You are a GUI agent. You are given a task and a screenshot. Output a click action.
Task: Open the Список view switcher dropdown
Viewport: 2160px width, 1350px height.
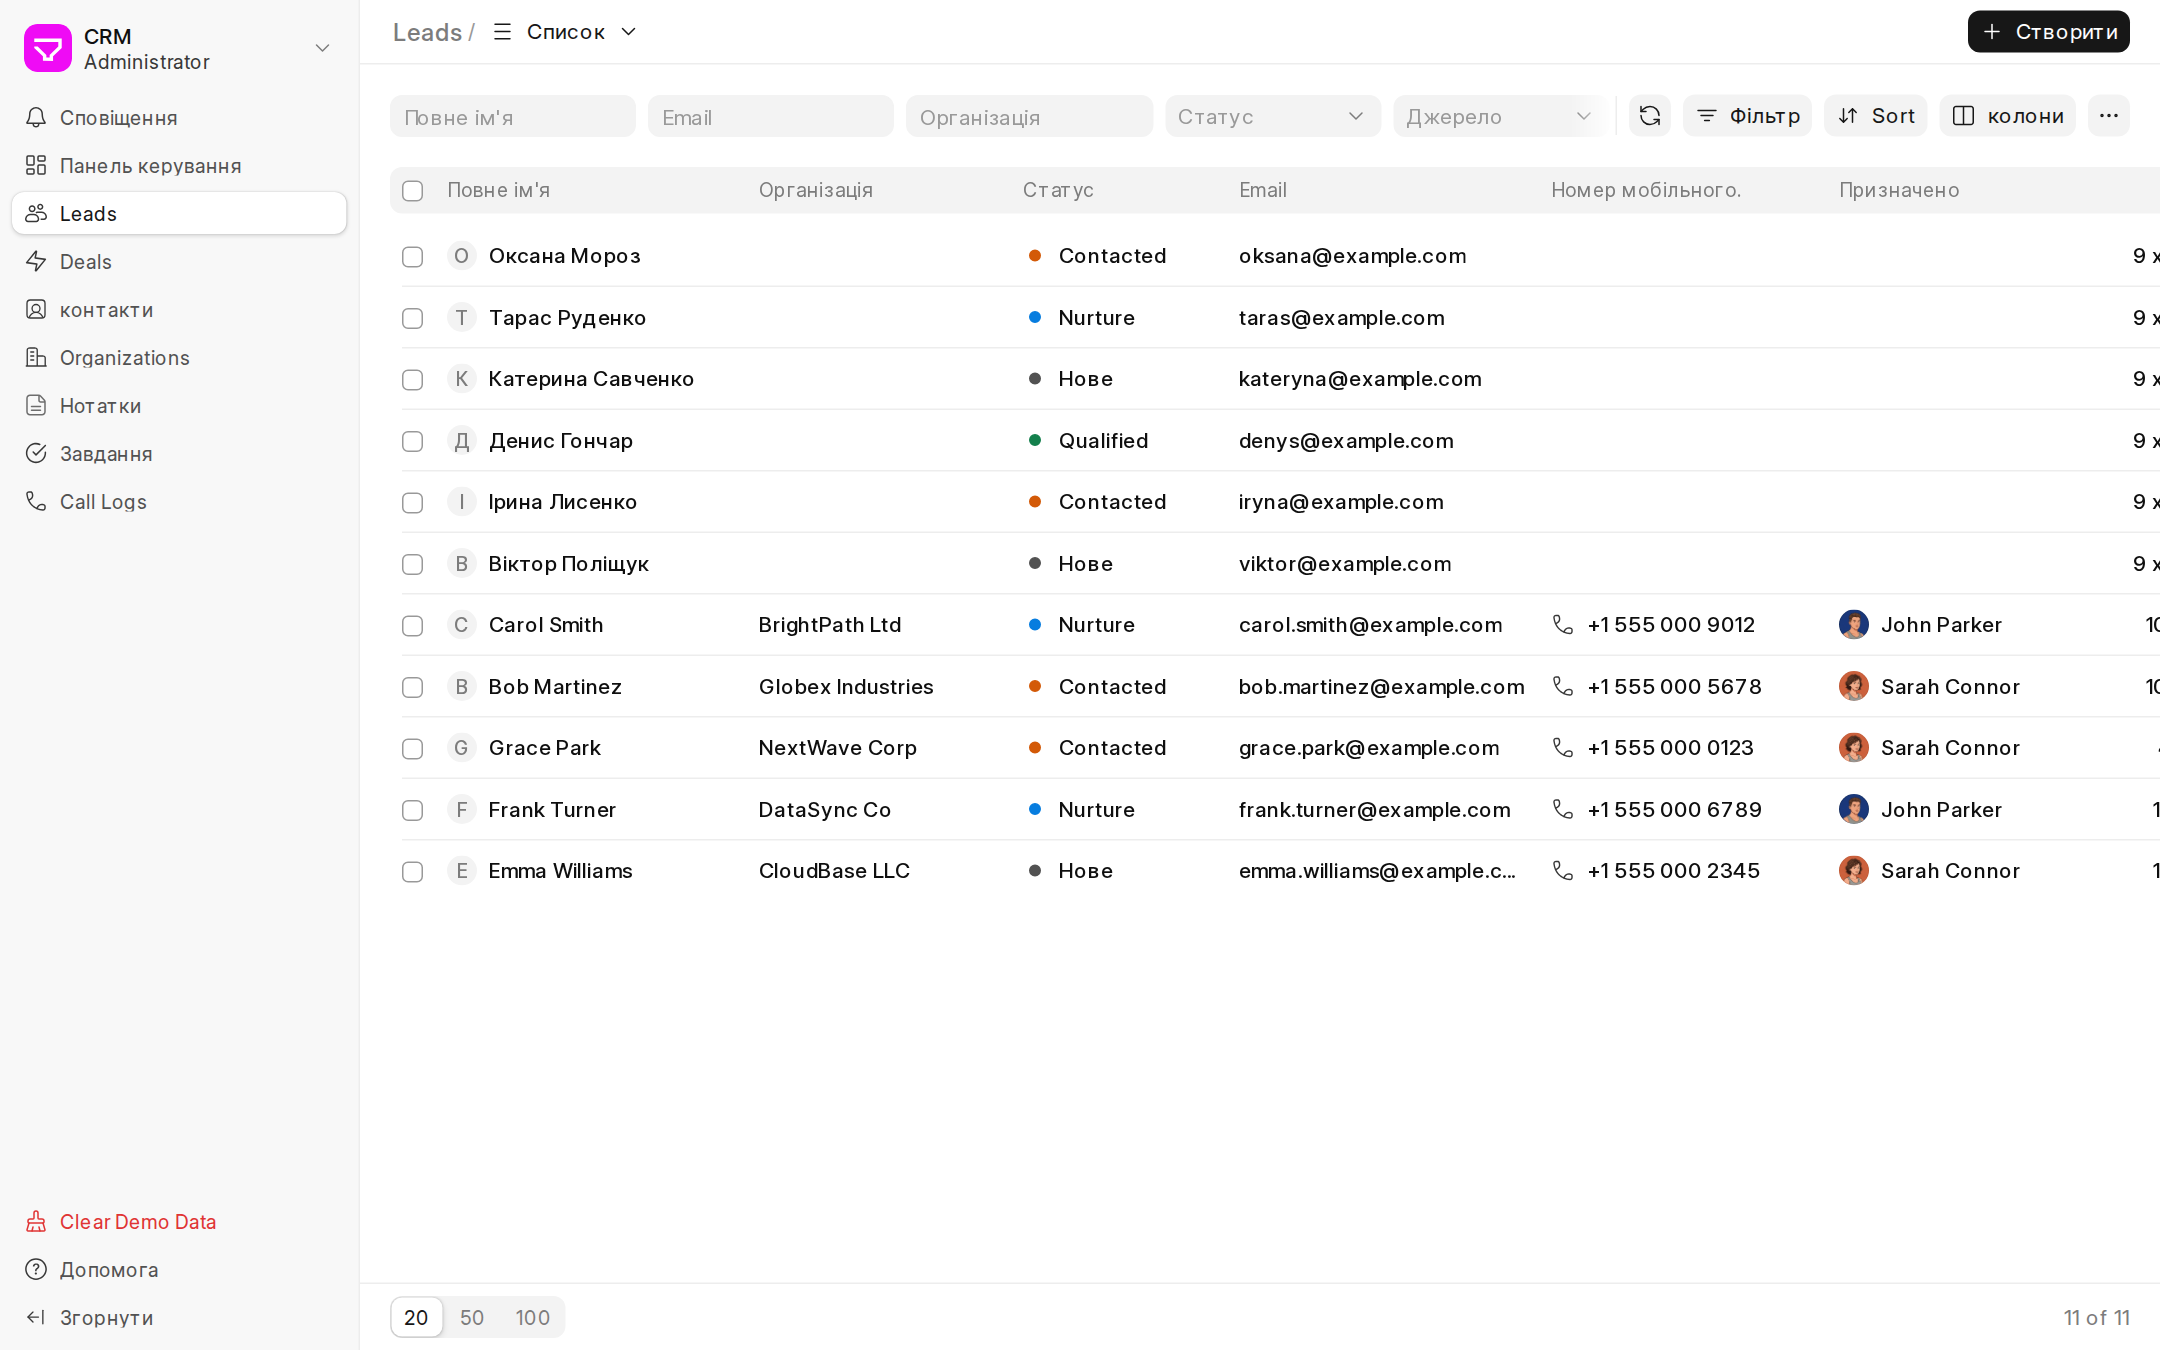click(x=565, y=32)
